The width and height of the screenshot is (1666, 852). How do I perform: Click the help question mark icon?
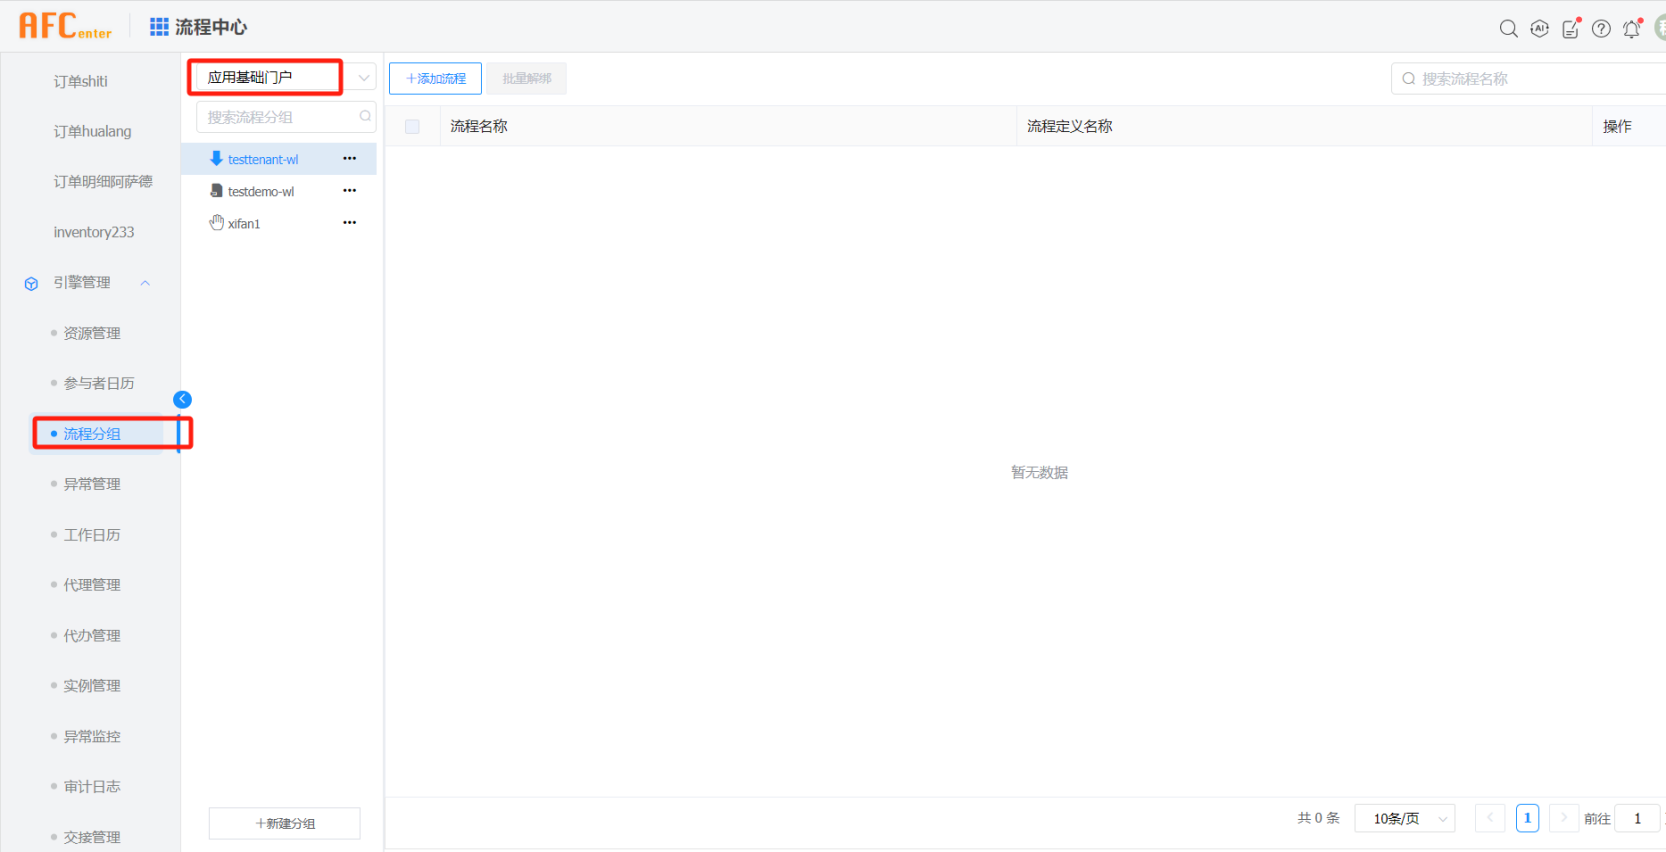(1601, 29)
